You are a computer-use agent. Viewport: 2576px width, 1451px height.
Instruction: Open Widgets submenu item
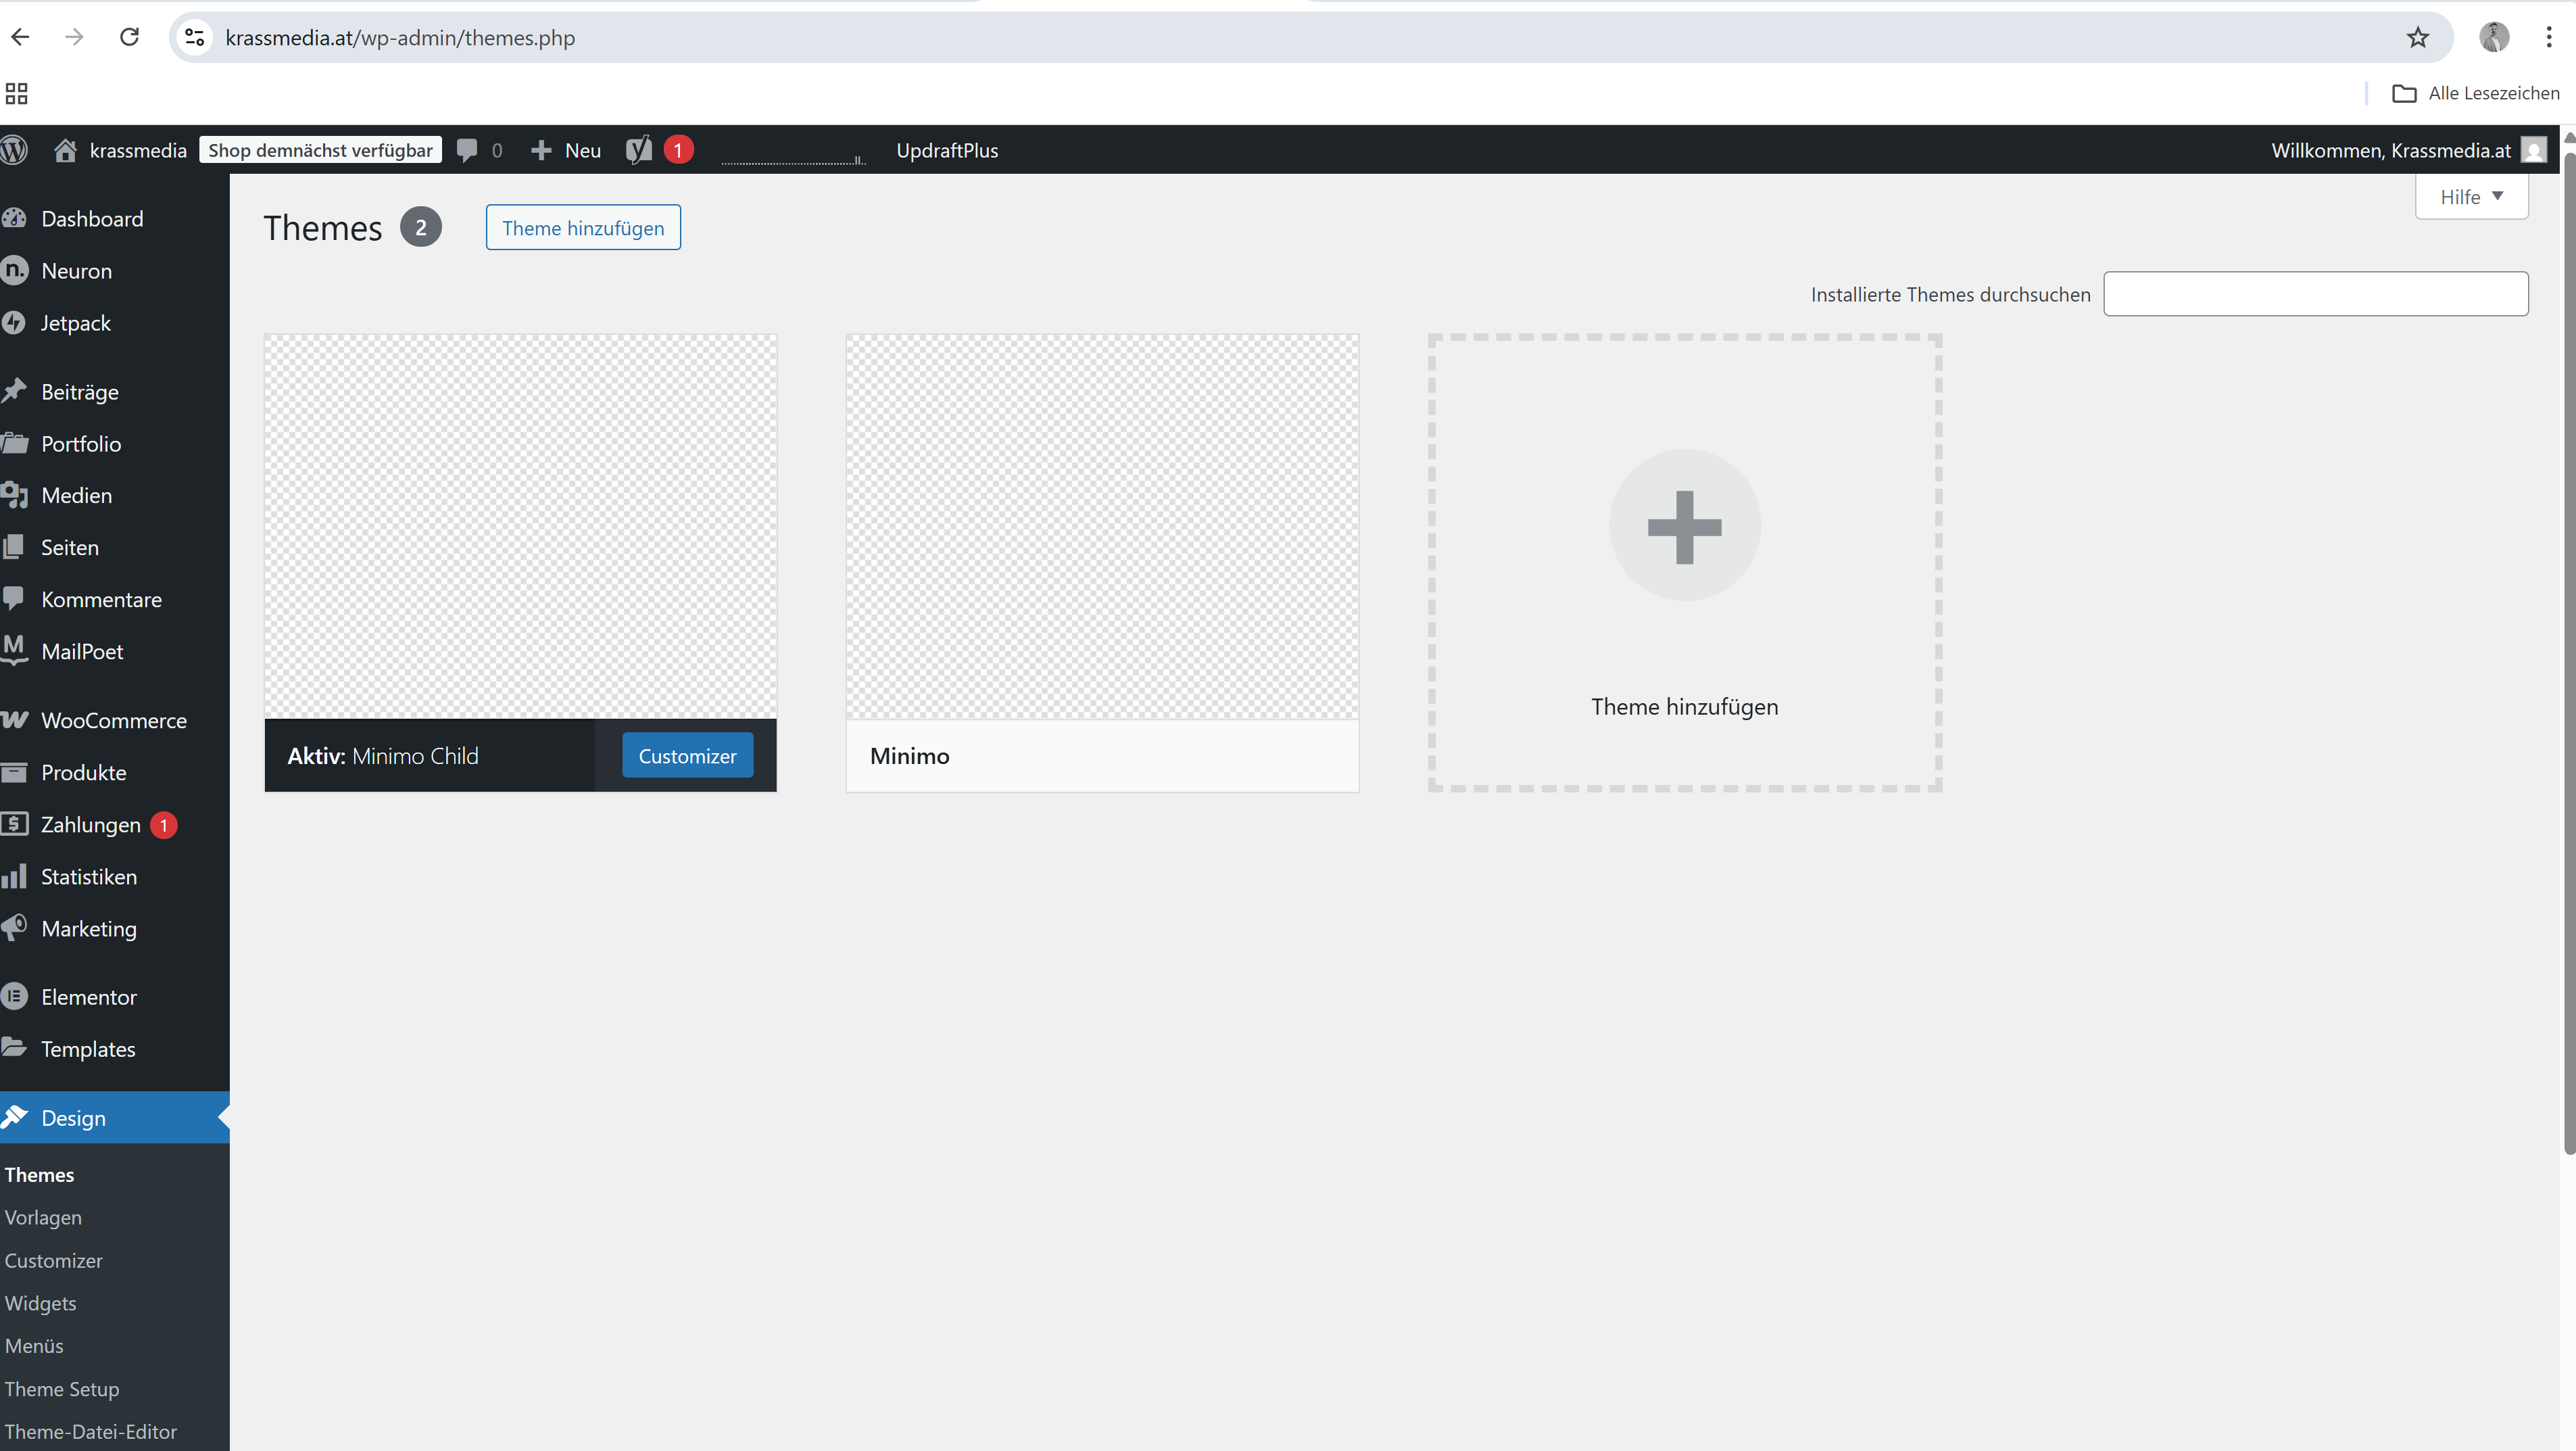(x=40, y=1304)
